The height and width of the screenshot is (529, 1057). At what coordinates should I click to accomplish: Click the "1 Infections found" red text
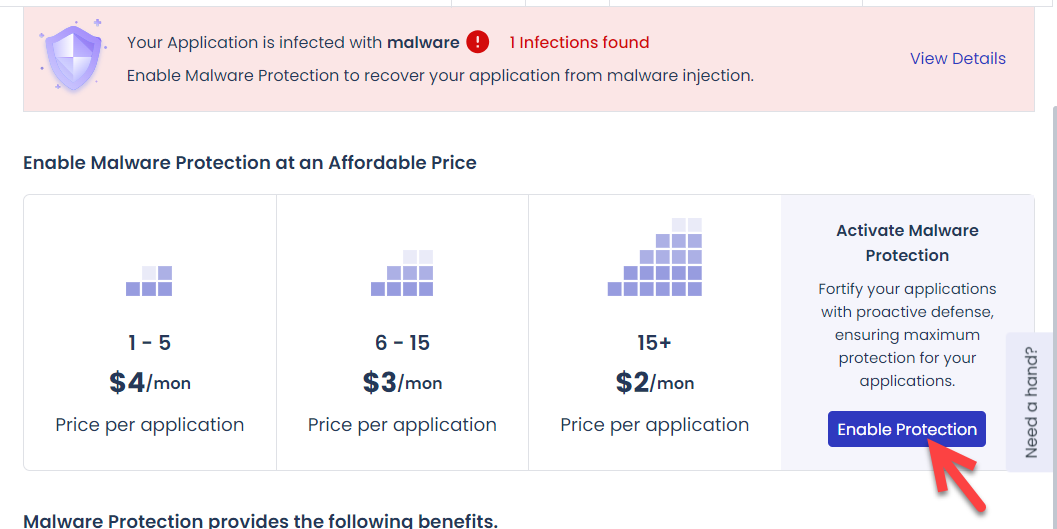[579, 42]
